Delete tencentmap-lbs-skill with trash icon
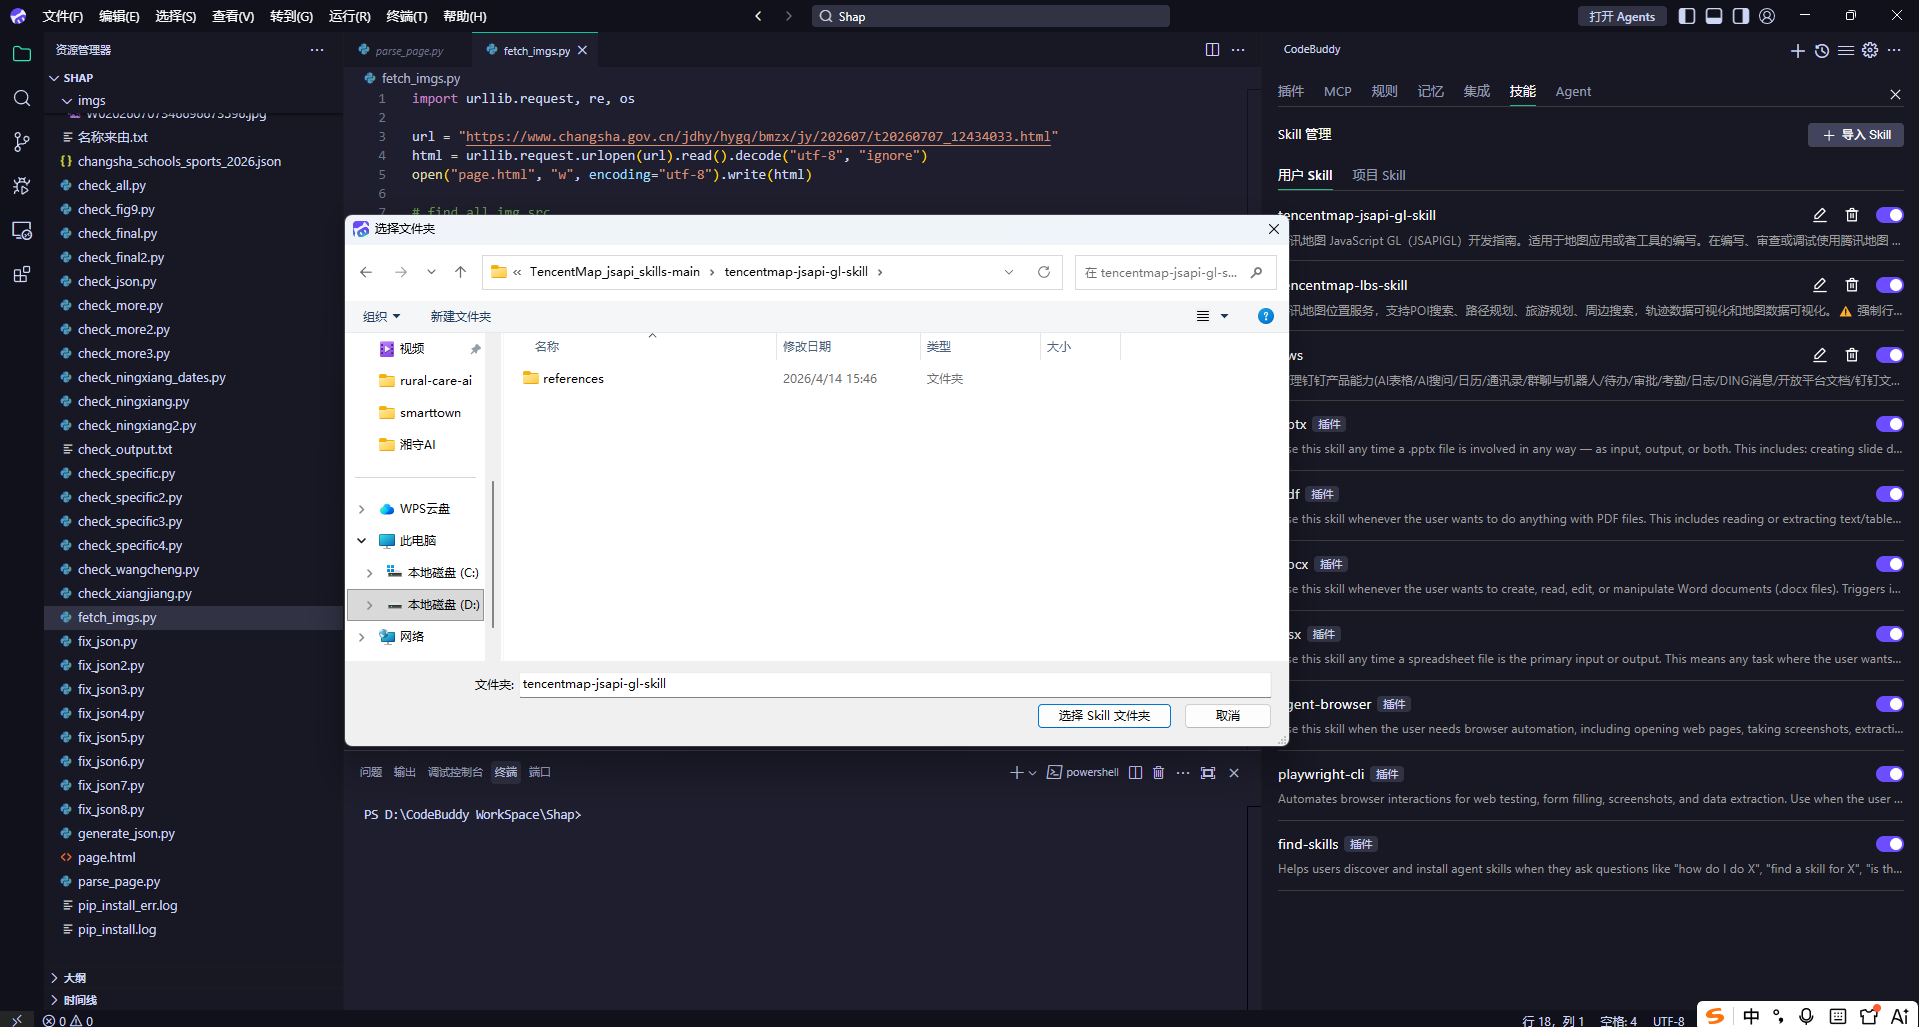The image size is (1919, 1027). point(1852,285)
